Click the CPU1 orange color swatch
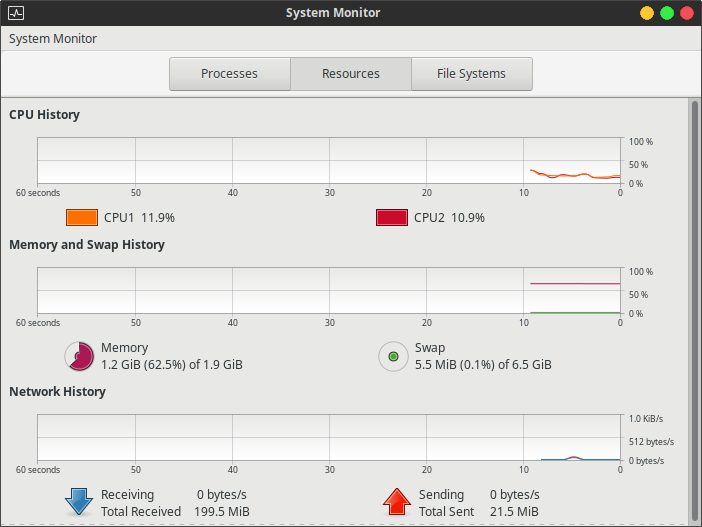The width and height of the screenshot is (702, 527). click(x=82, y=218)
